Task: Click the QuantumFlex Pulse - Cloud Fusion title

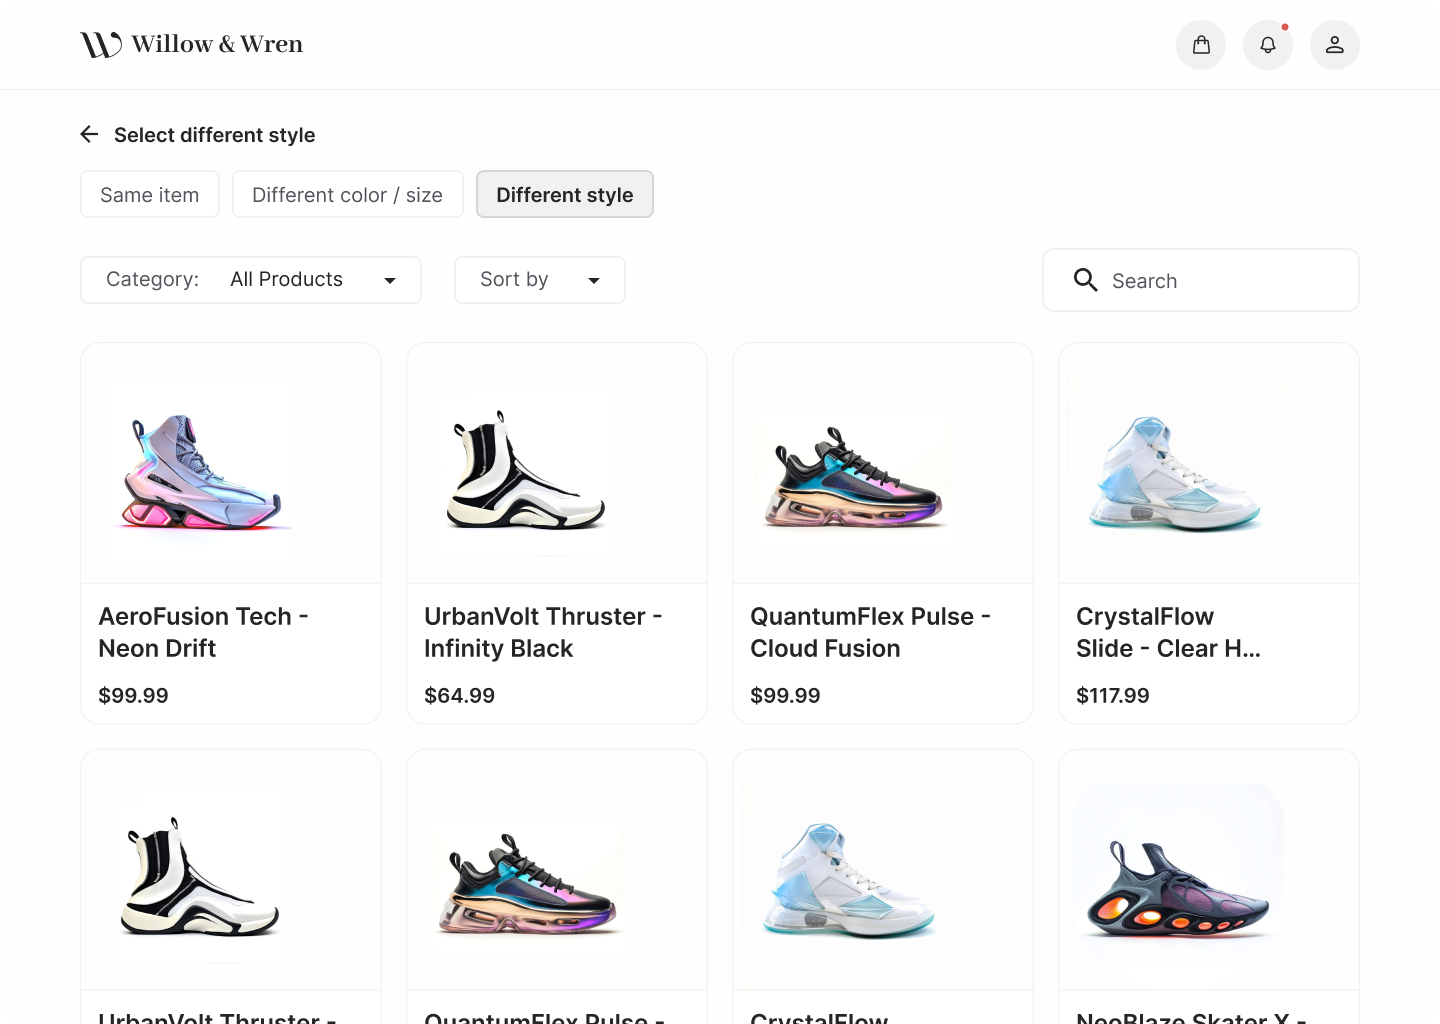Action: 869,632
